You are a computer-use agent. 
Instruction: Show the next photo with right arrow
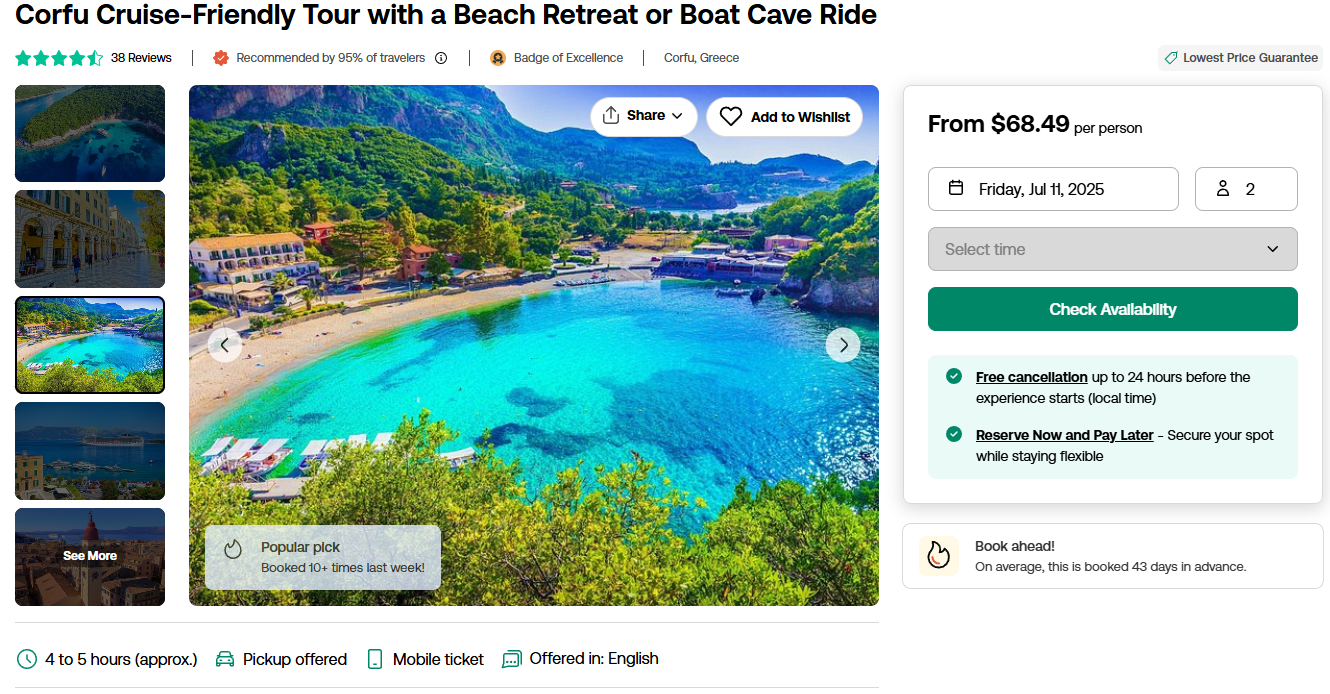pos(843,345)
